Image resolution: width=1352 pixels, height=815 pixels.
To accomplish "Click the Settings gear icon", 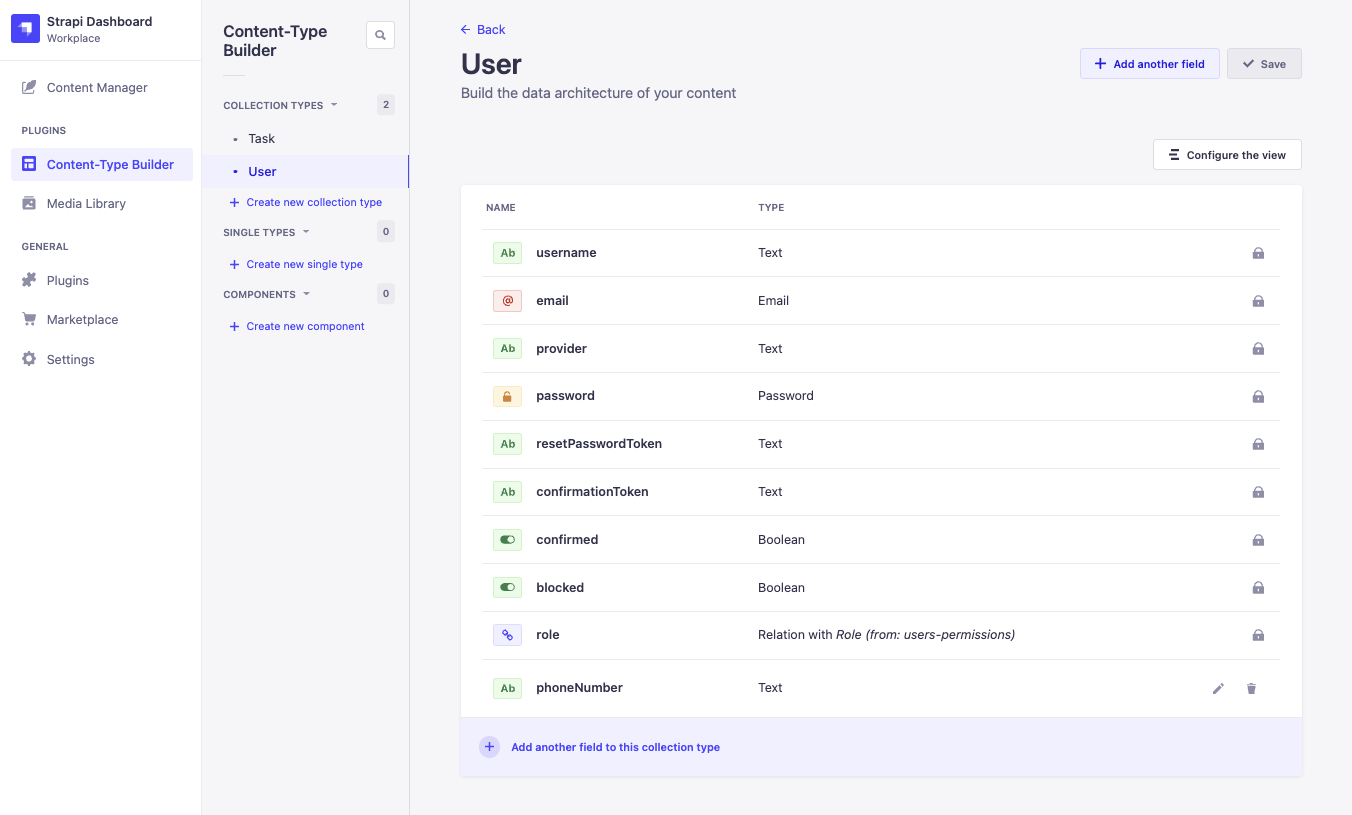I will pos(29,359).
